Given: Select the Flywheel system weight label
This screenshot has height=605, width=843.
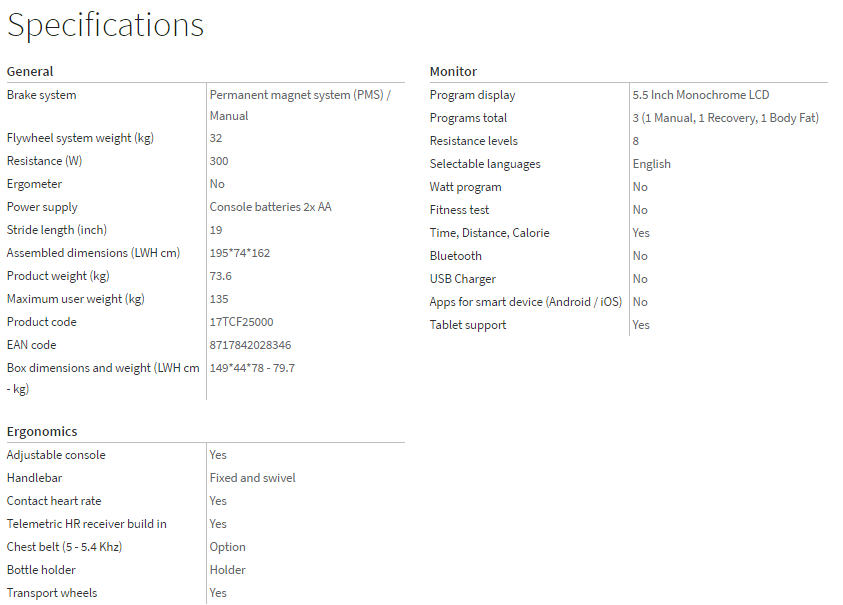Looking at the screenshot, I should pyautogui.click(x=80, y=138).
